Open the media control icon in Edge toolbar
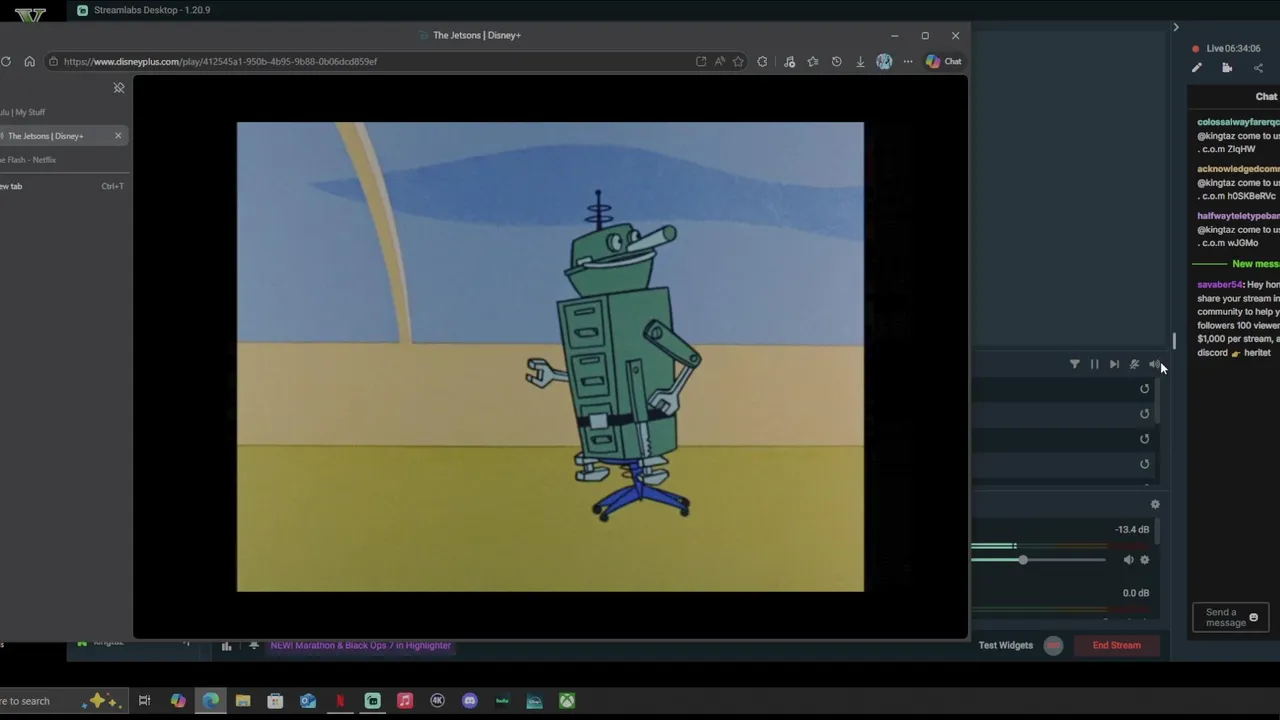Viewport: 1280px width, 720px height. (789, 61)
